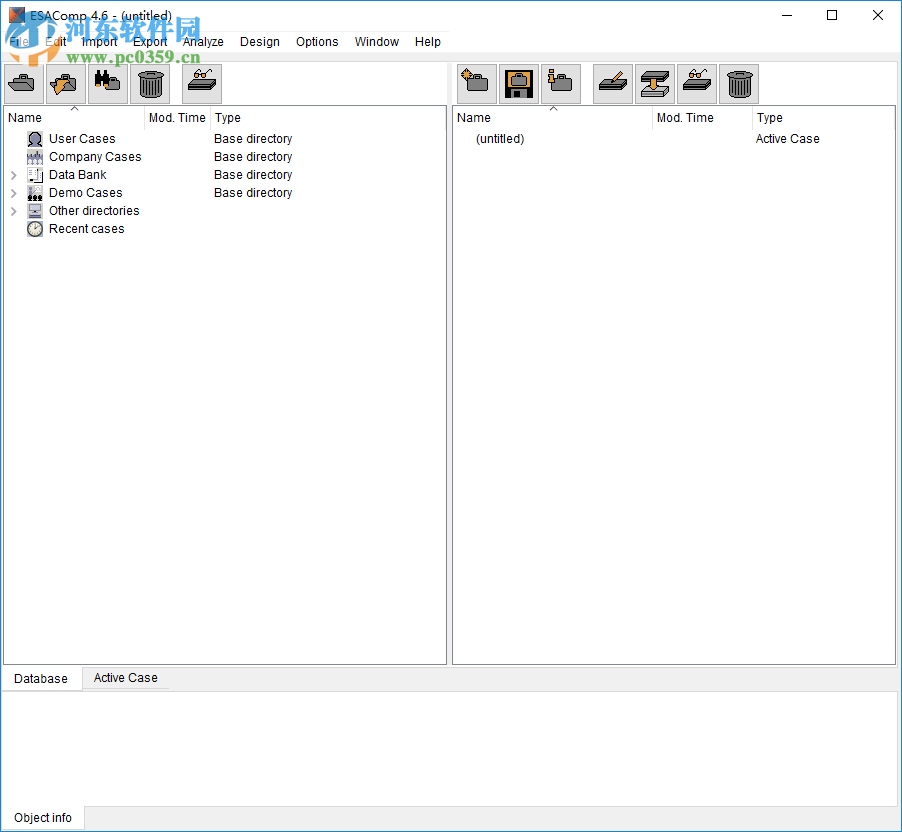Screen dimensions: 902x832
Task: Select the search binoculars icon on the left toolbar
Action: pyautogui.click(x=107, y=83)
